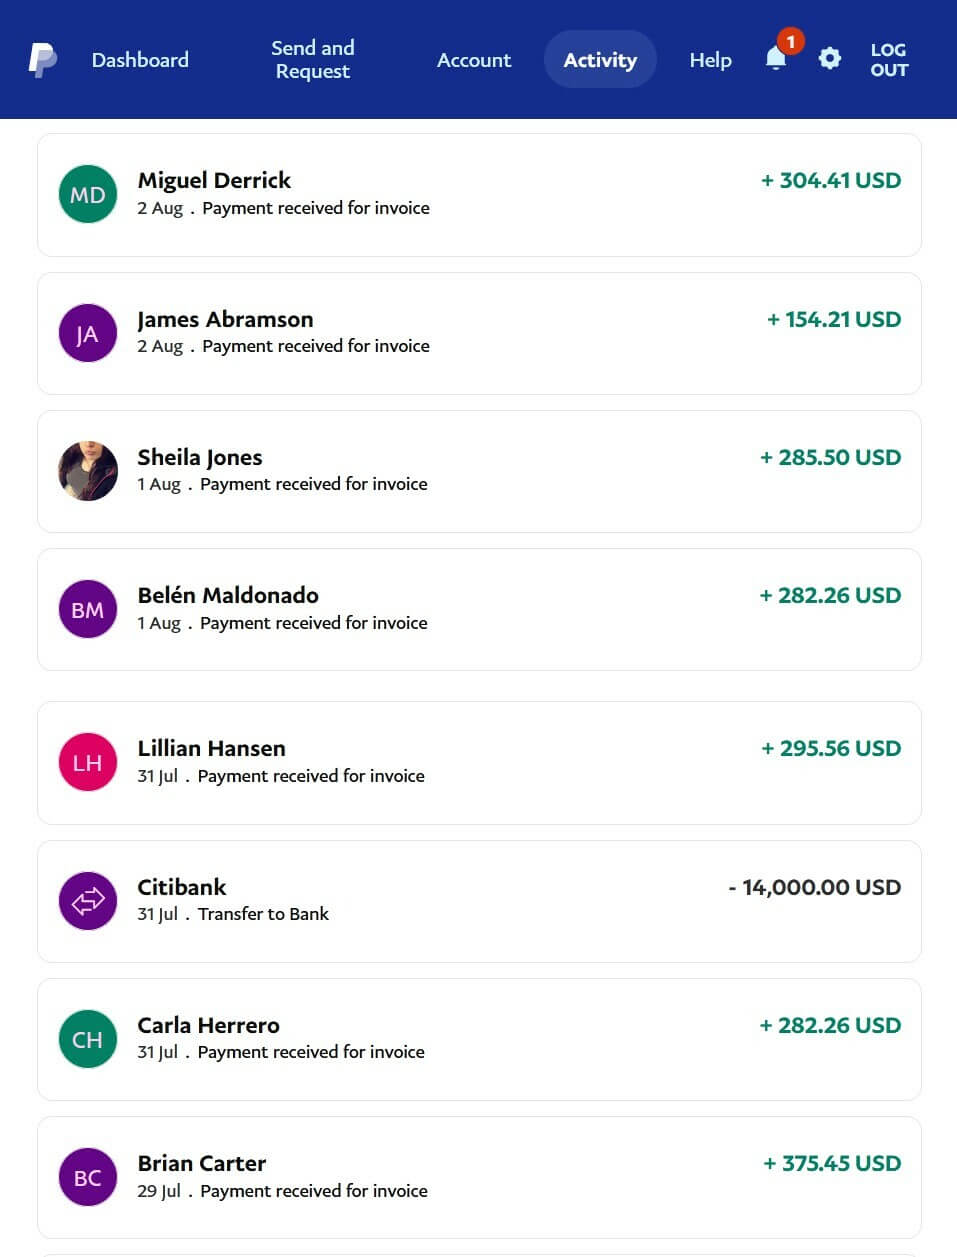This screenshot has width=957, height=1257.
Task: Go to the Dashboard tab
Action: click(x=140, y=60)
